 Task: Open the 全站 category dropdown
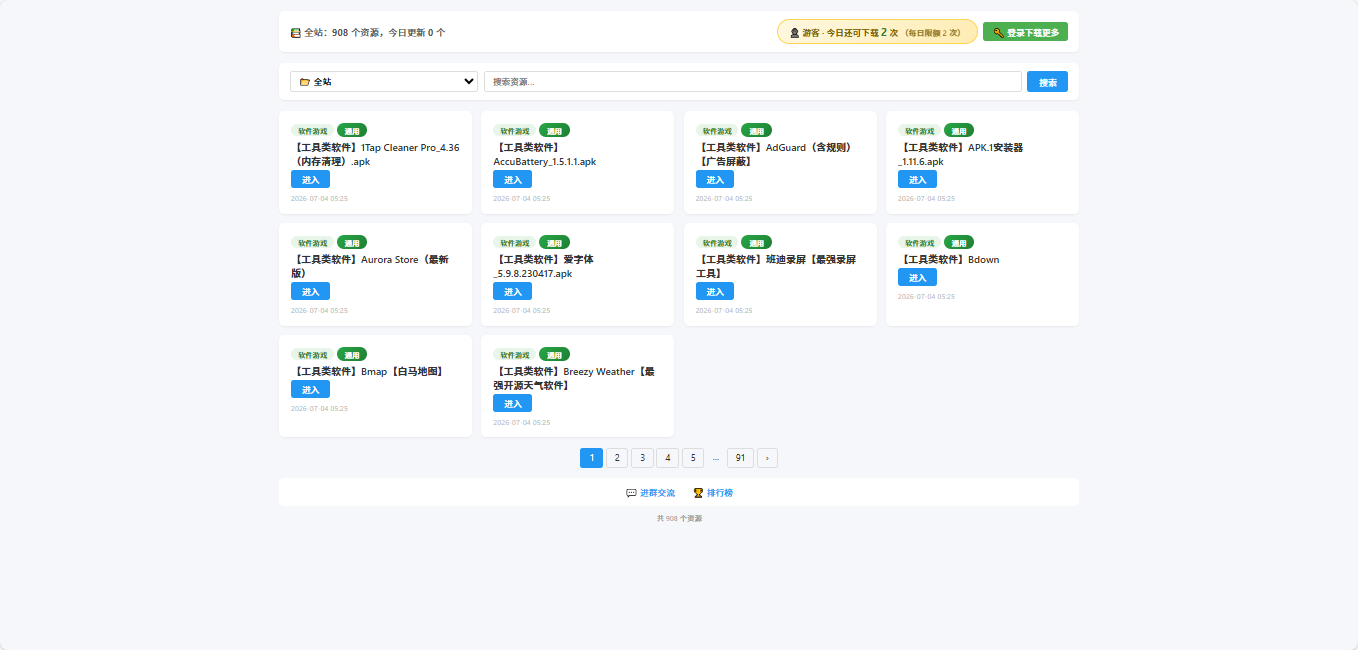point(384,82)
